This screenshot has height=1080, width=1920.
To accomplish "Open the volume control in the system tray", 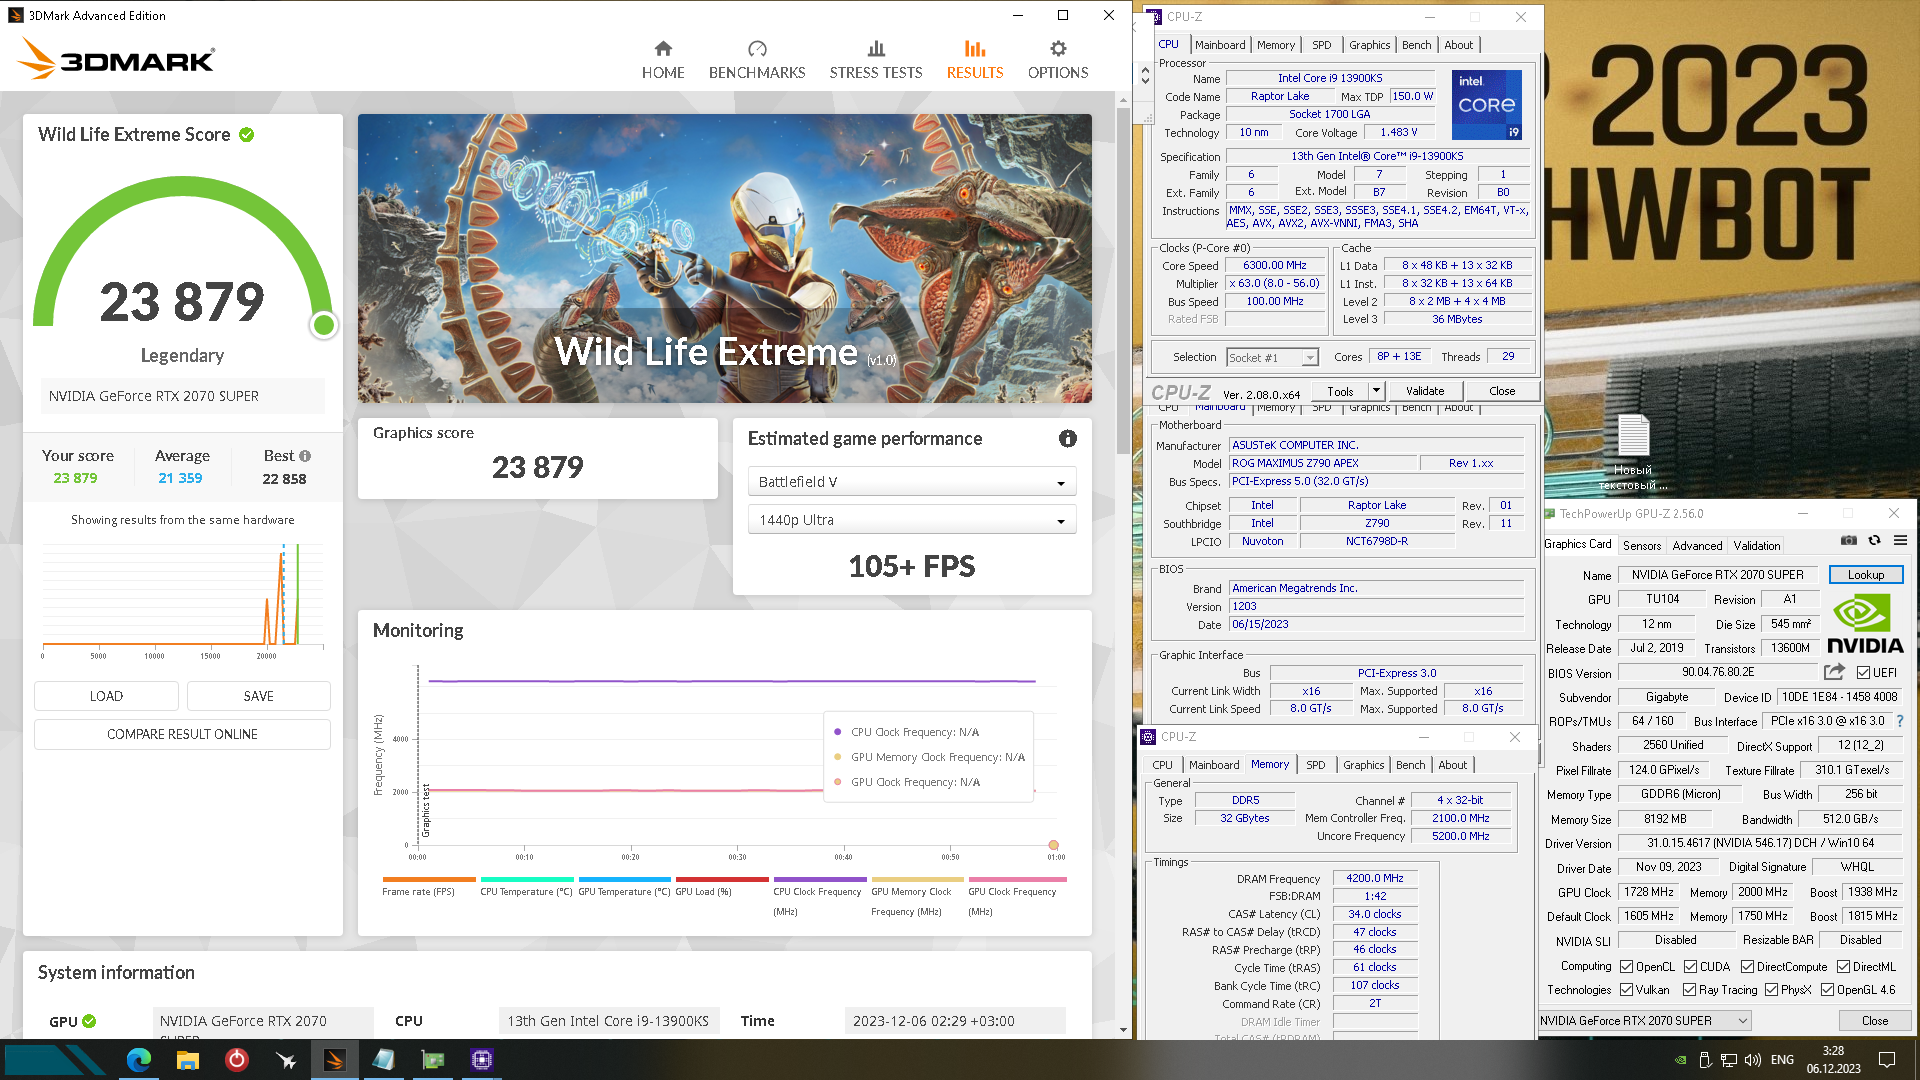I will click(x=1753, y=1060).
